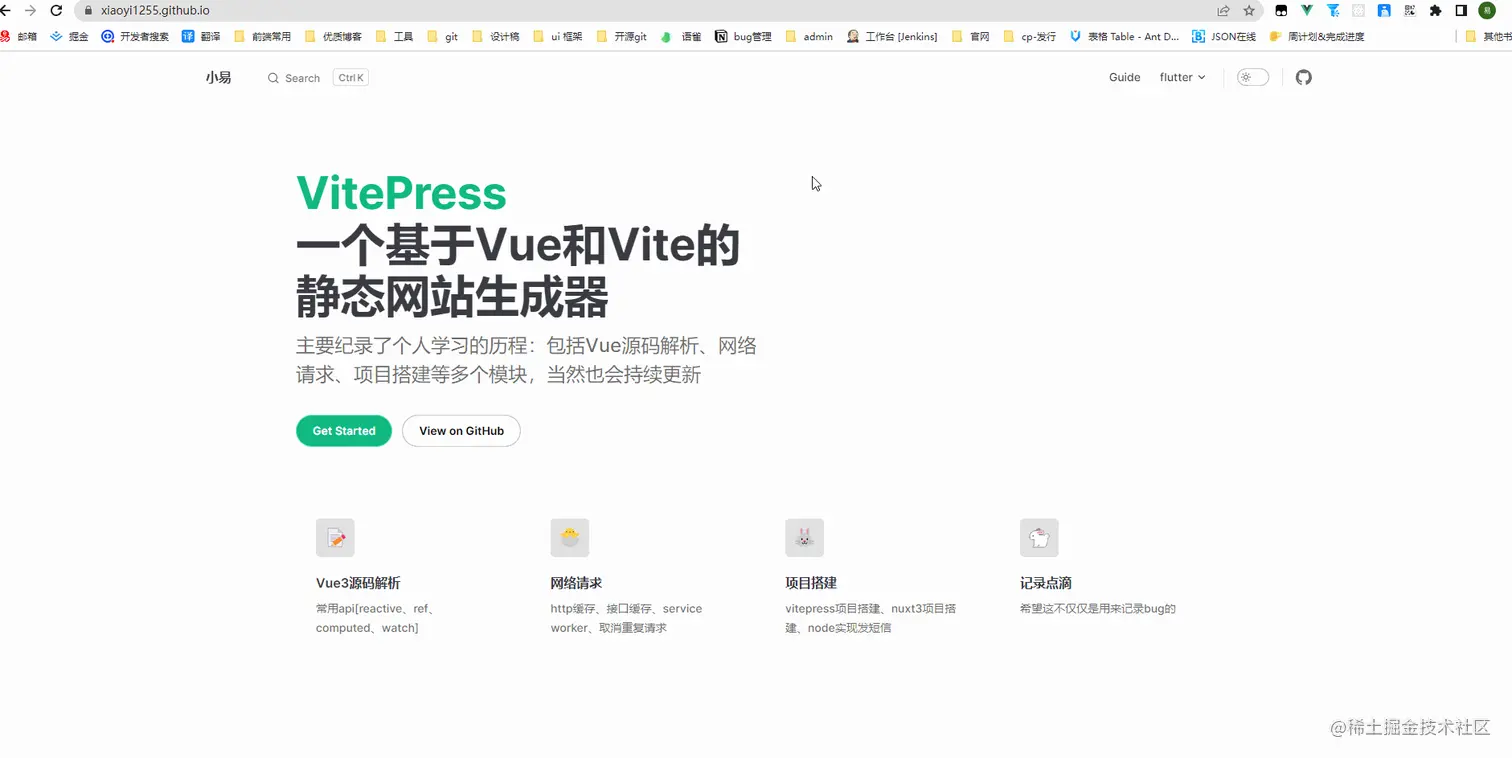
Task: Open the 其他书签 folder at right edge
Action: tap(1488, 36)
